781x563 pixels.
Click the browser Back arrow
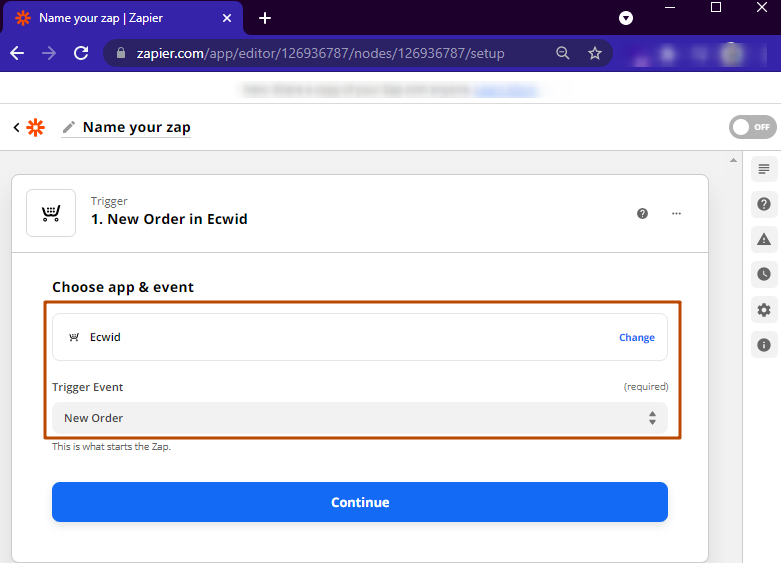(x=17, y=53)
